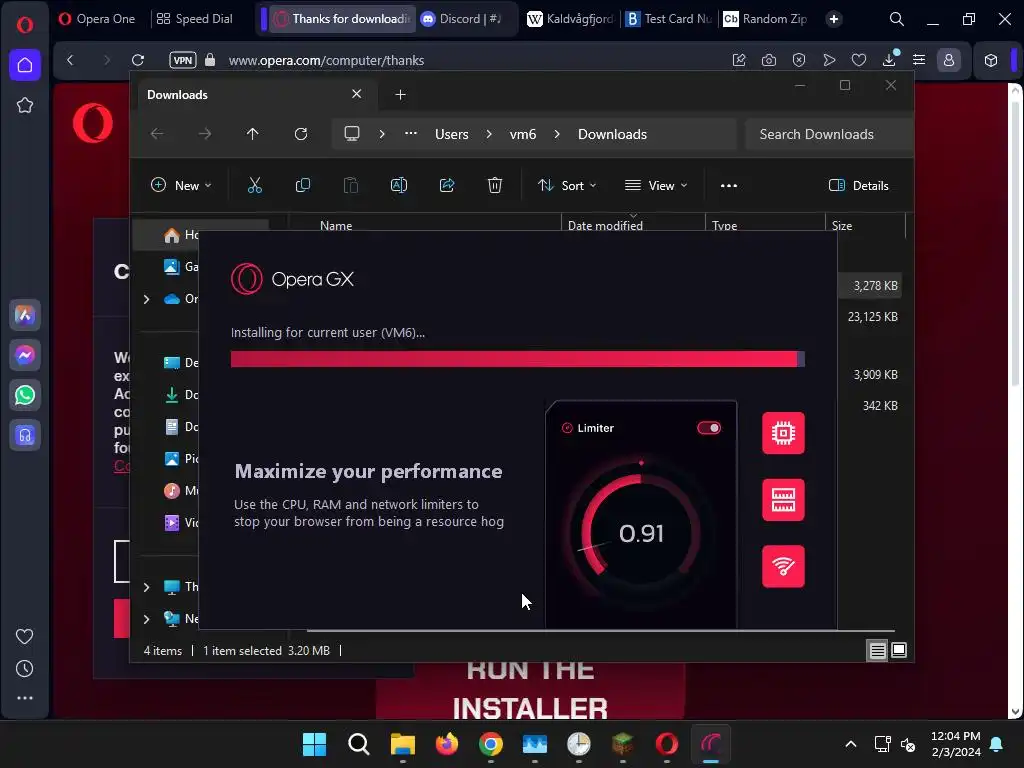Viewport: 1024px width, 768px height.
Task: Select Users in the breadcrumb path
Action: (451, 134)
